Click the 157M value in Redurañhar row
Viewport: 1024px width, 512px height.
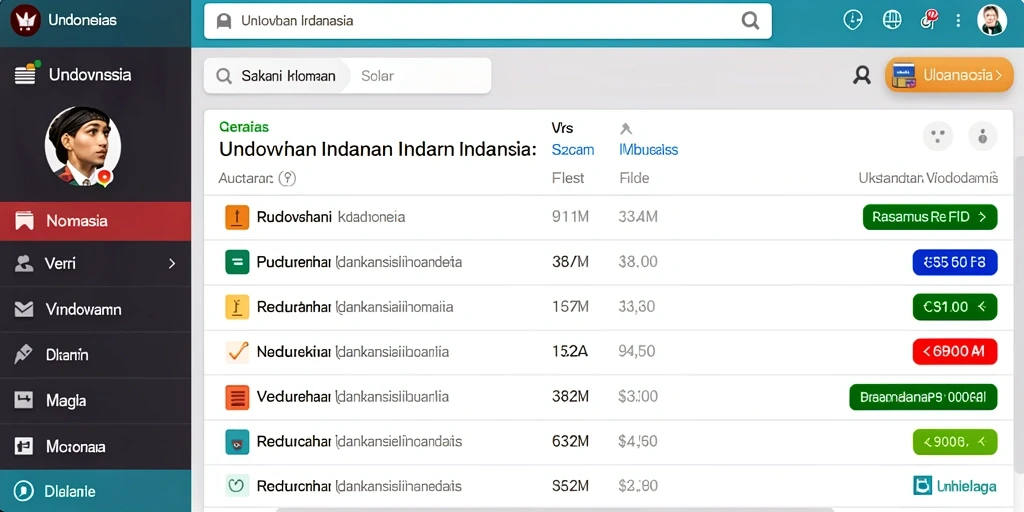(x=571, y=306)
